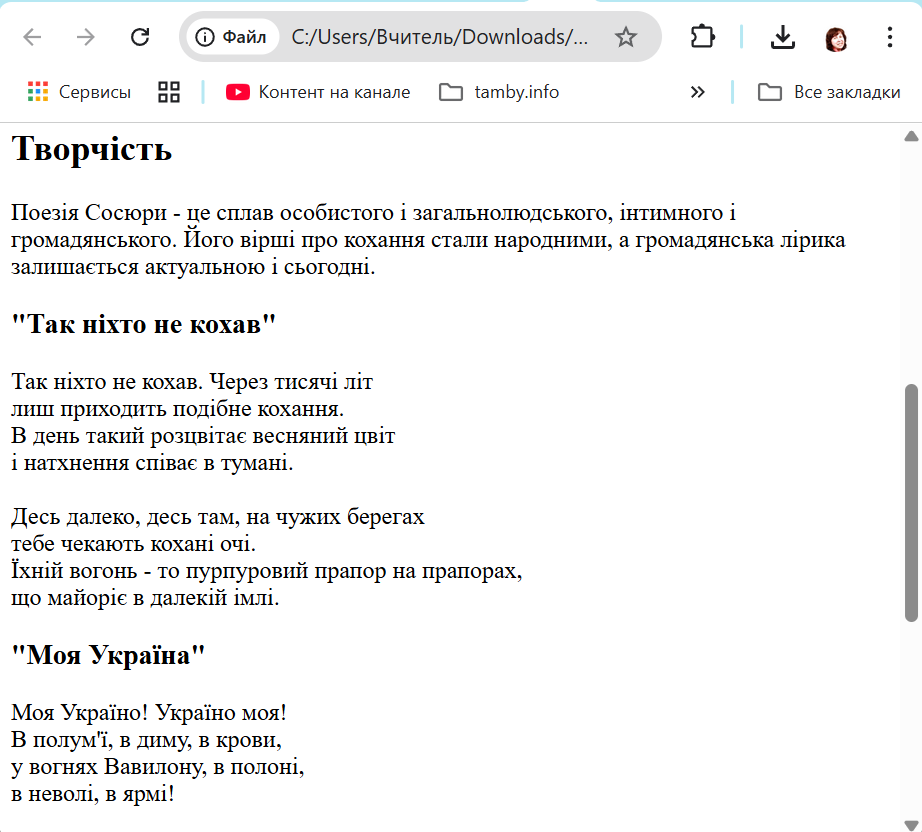Click the "Файл" site info chip
Viewport: 922px width, 832px height.
pyautogui.click(x=232, y=37)
